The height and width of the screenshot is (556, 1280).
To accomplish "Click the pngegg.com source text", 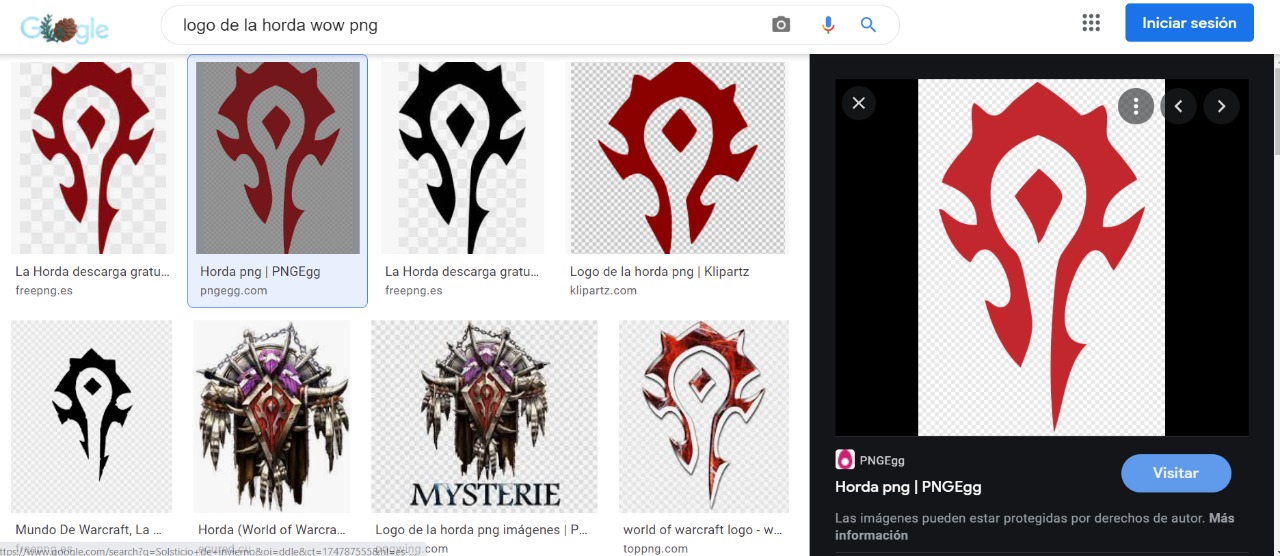I will pos(234,290).
